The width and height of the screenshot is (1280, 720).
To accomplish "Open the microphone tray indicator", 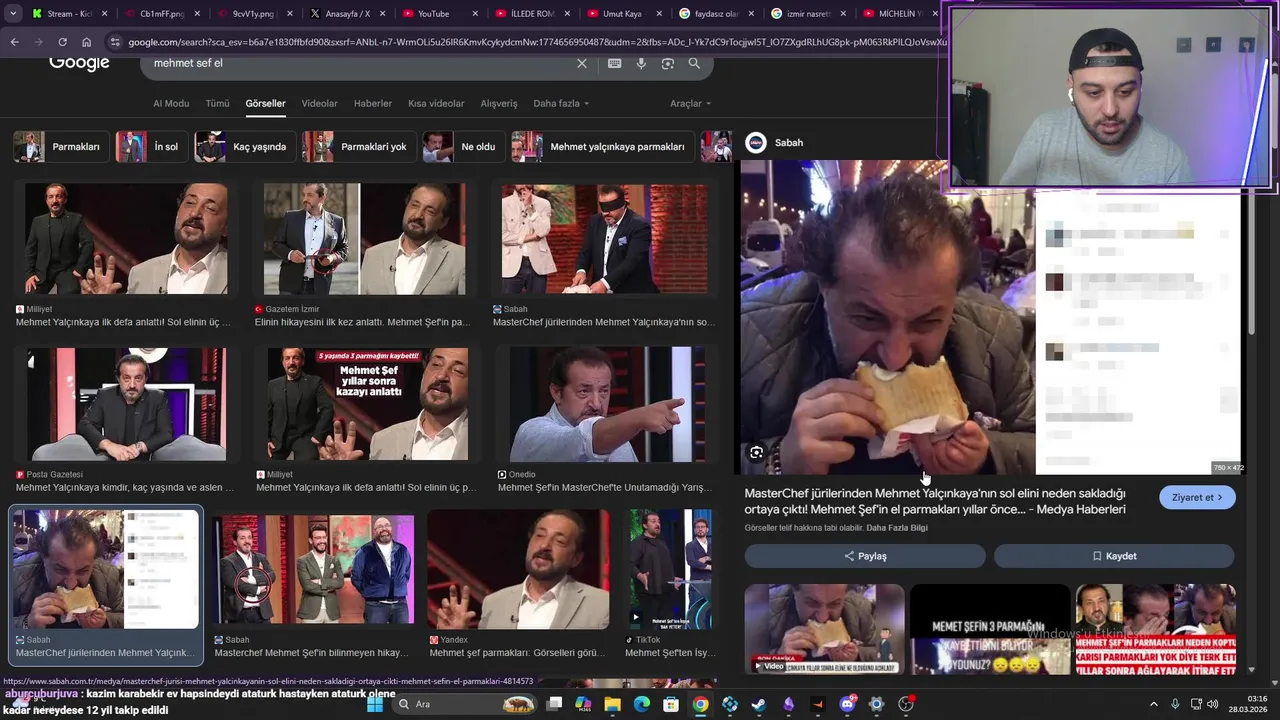I will (1175, 704).
